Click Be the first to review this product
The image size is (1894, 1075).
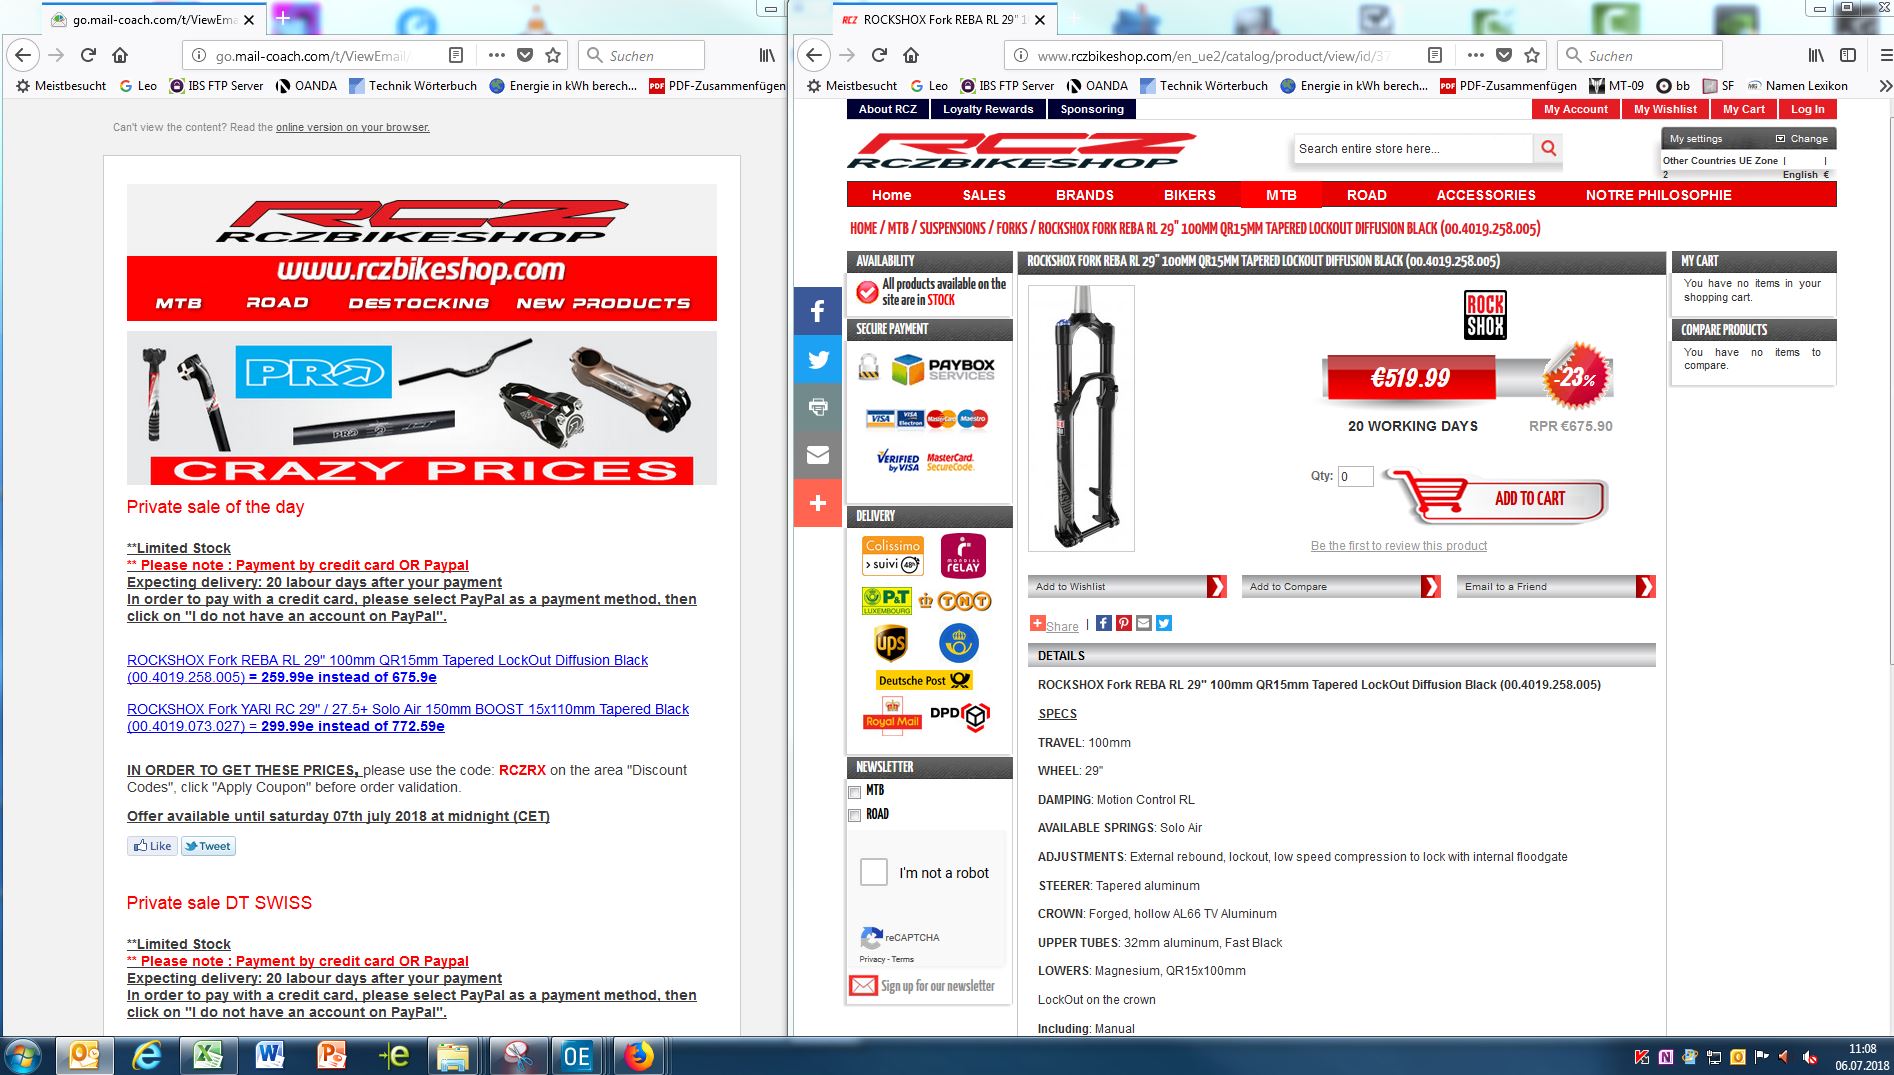tap(1398, 546)
